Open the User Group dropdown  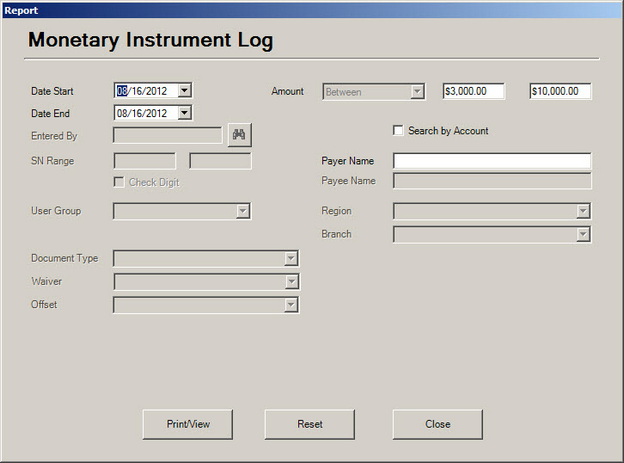(x=243, y=211)
